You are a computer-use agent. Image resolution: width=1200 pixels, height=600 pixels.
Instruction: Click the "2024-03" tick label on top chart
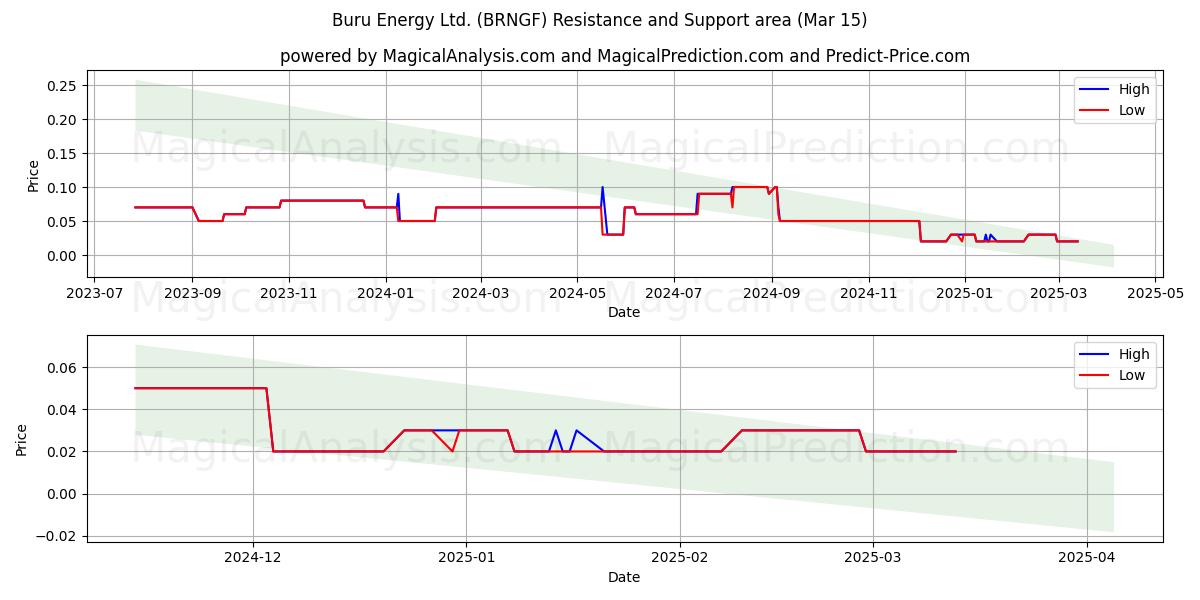pos(480,294)
